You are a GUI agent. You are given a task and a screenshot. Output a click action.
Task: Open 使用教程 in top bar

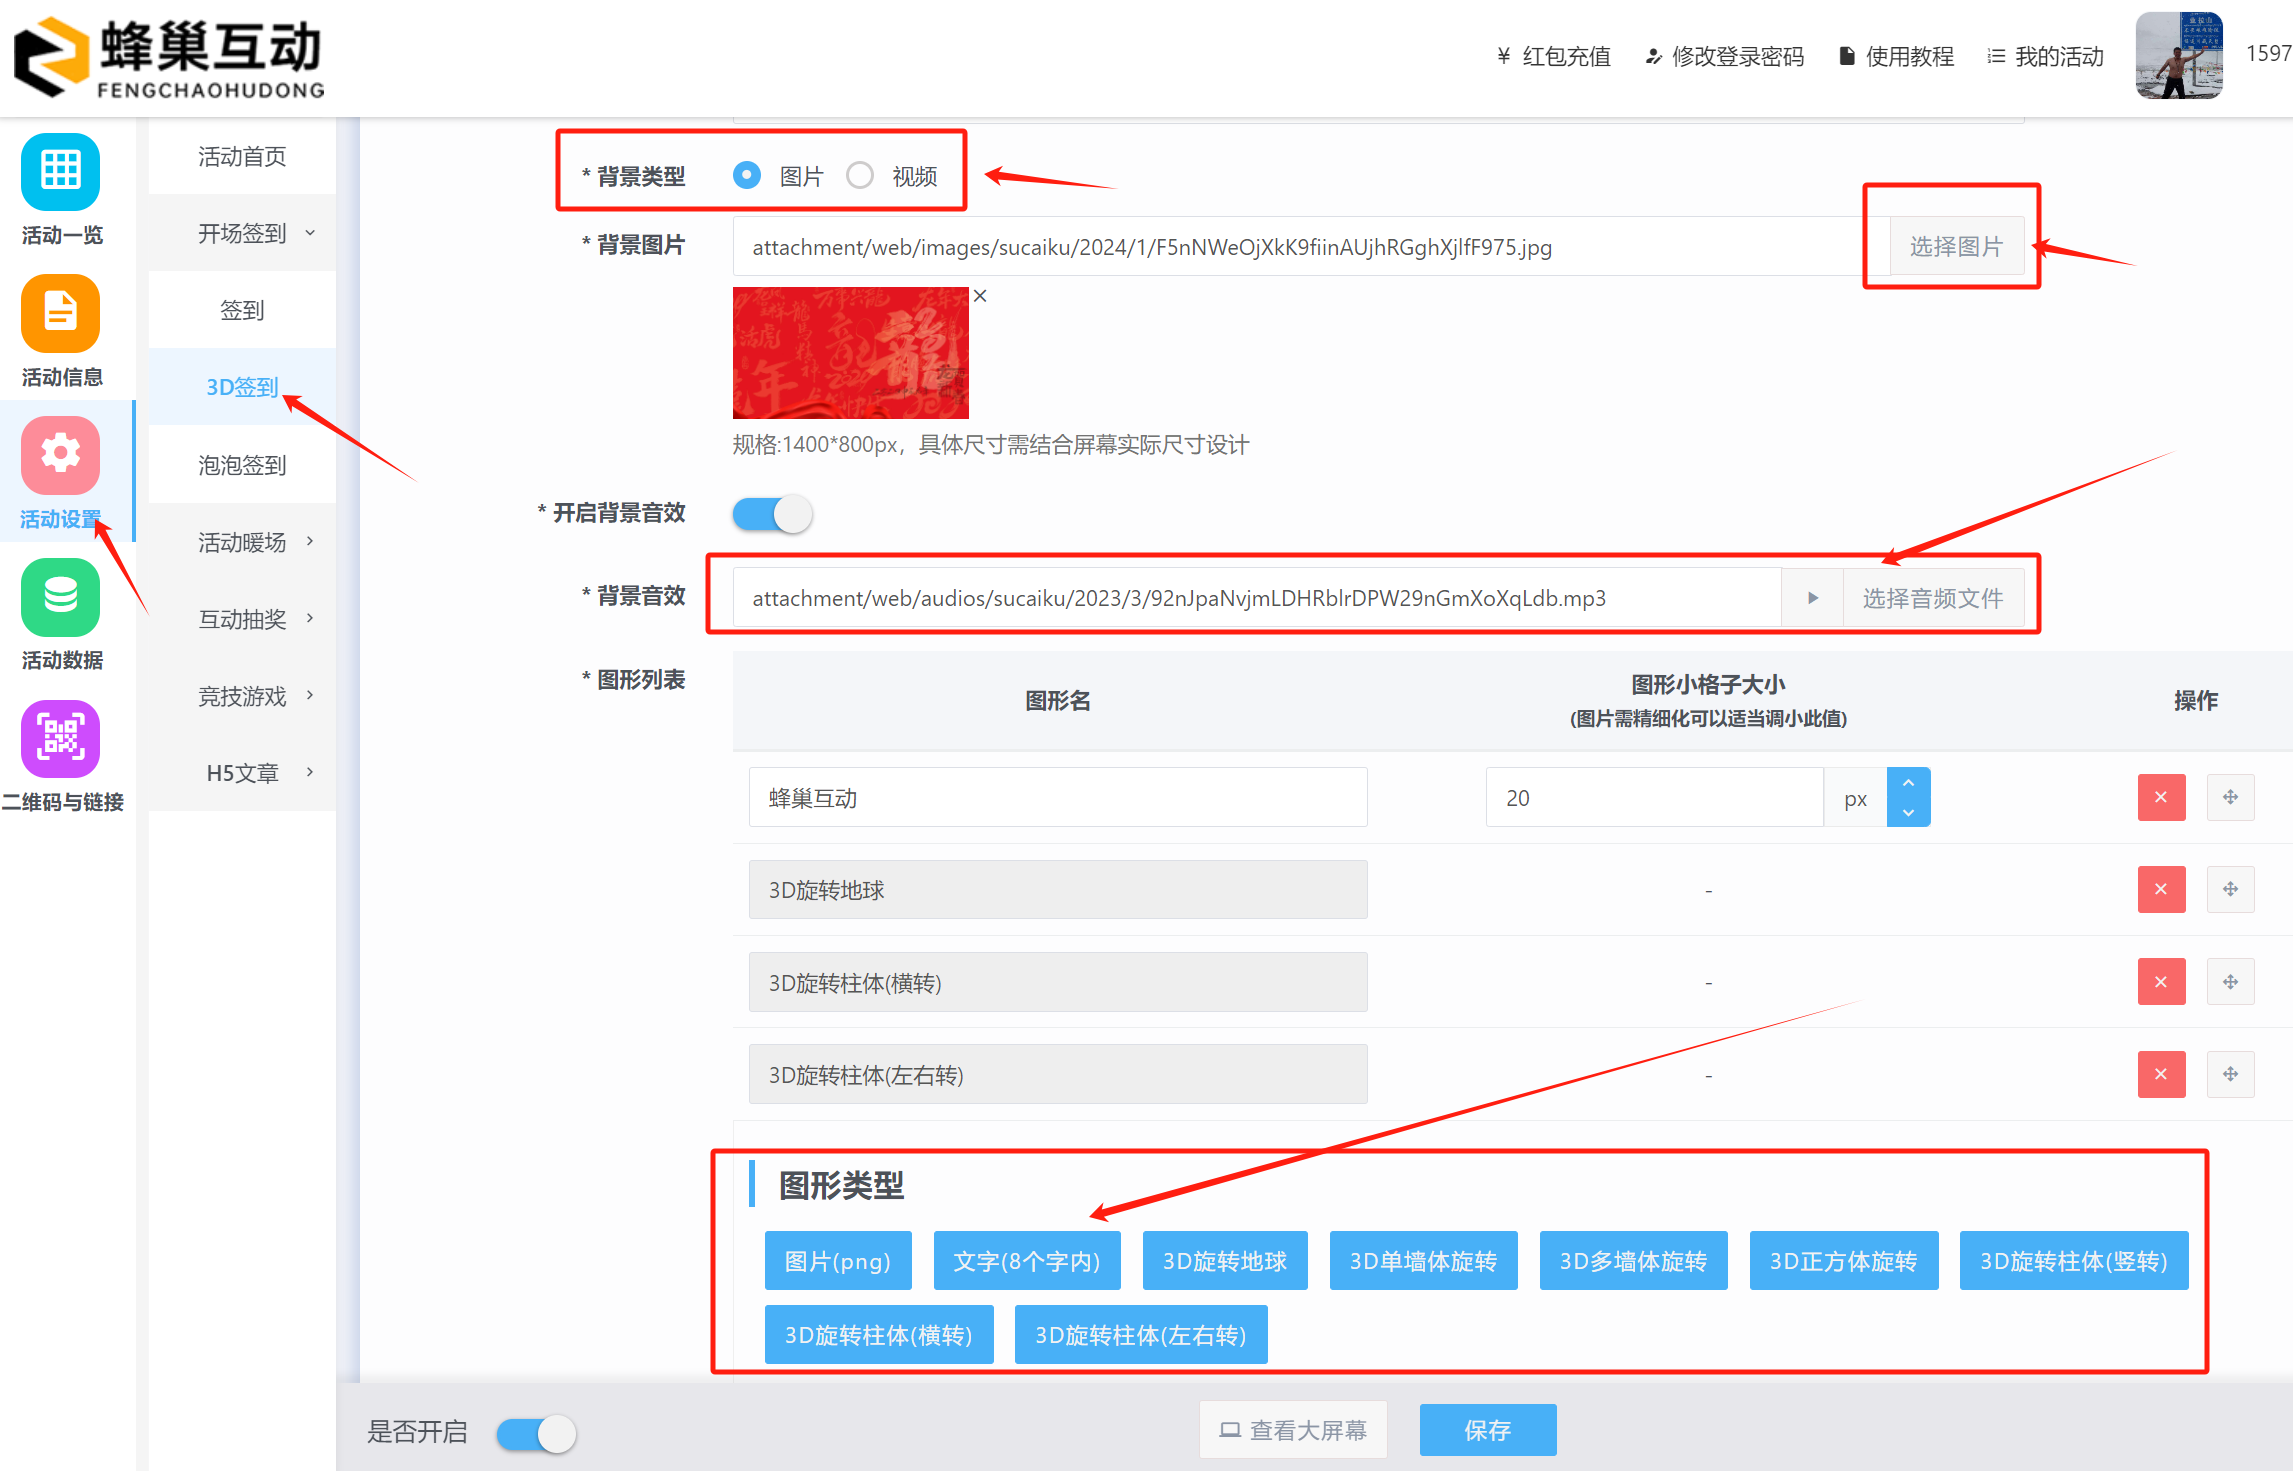click(1897, 56)
